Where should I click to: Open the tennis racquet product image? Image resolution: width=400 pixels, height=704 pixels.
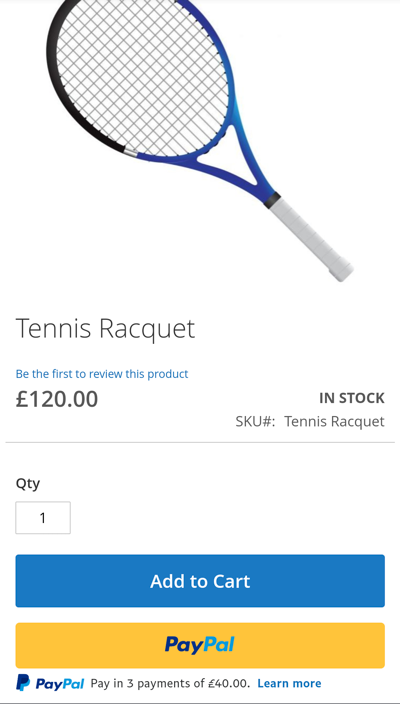point(200,139)
